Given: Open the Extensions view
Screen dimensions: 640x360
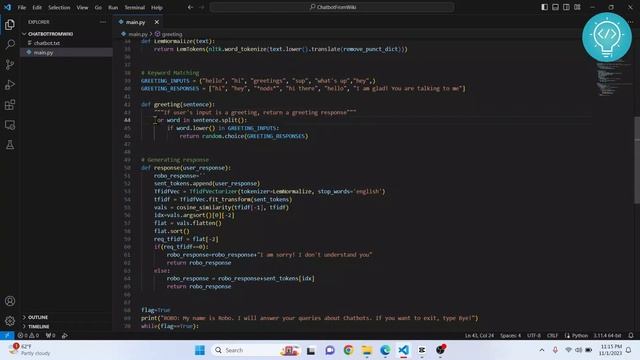Looking at the screenshot, I should [10, 105].
